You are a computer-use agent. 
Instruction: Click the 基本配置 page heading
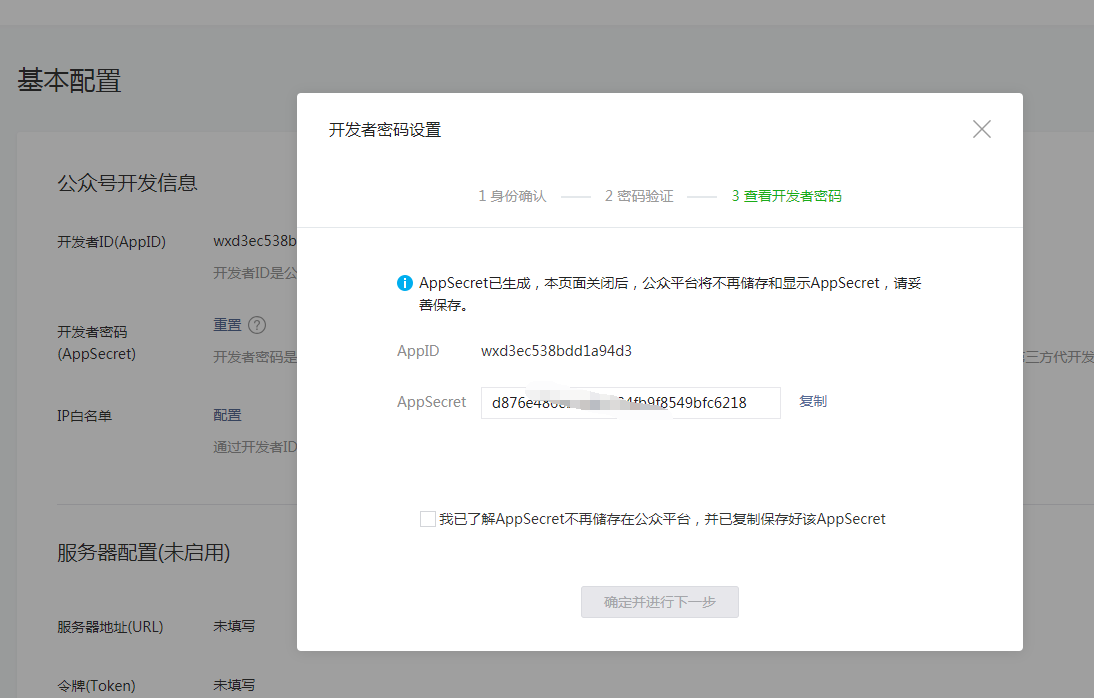pyautogui.click(x=69, y=81)
